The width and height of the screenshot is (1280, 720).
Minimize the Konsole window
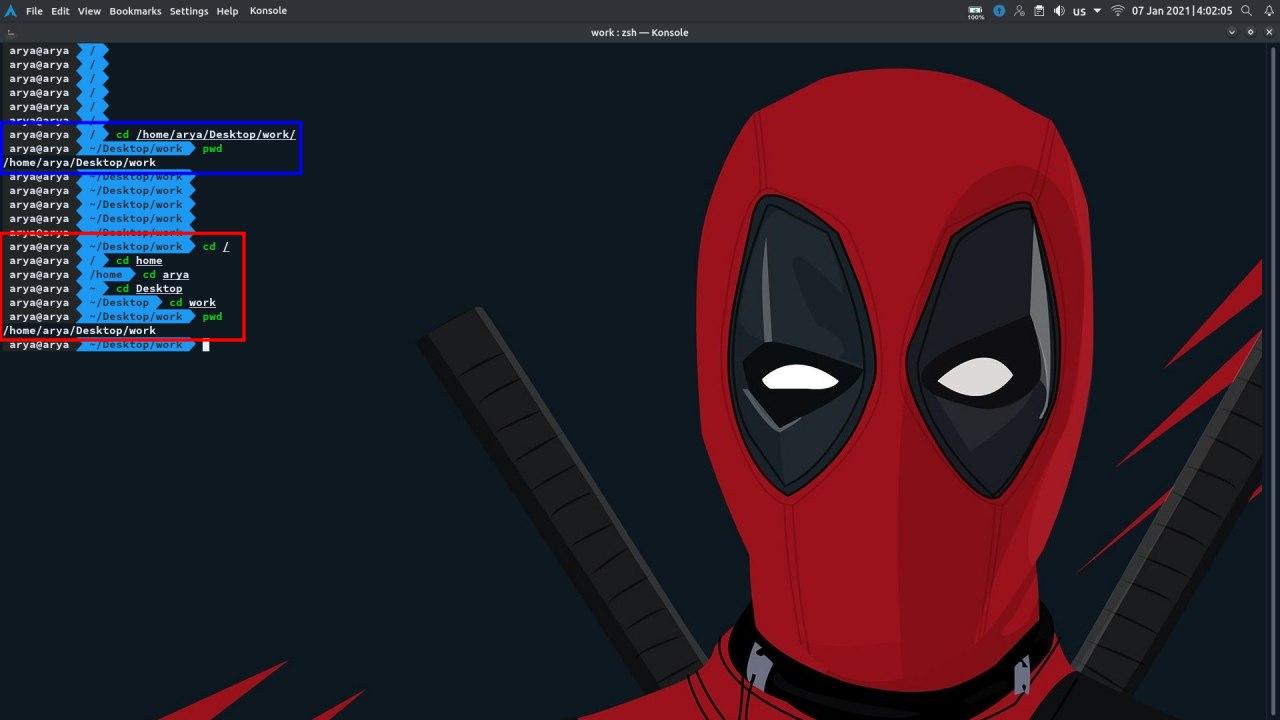(x=1232, y=32)
